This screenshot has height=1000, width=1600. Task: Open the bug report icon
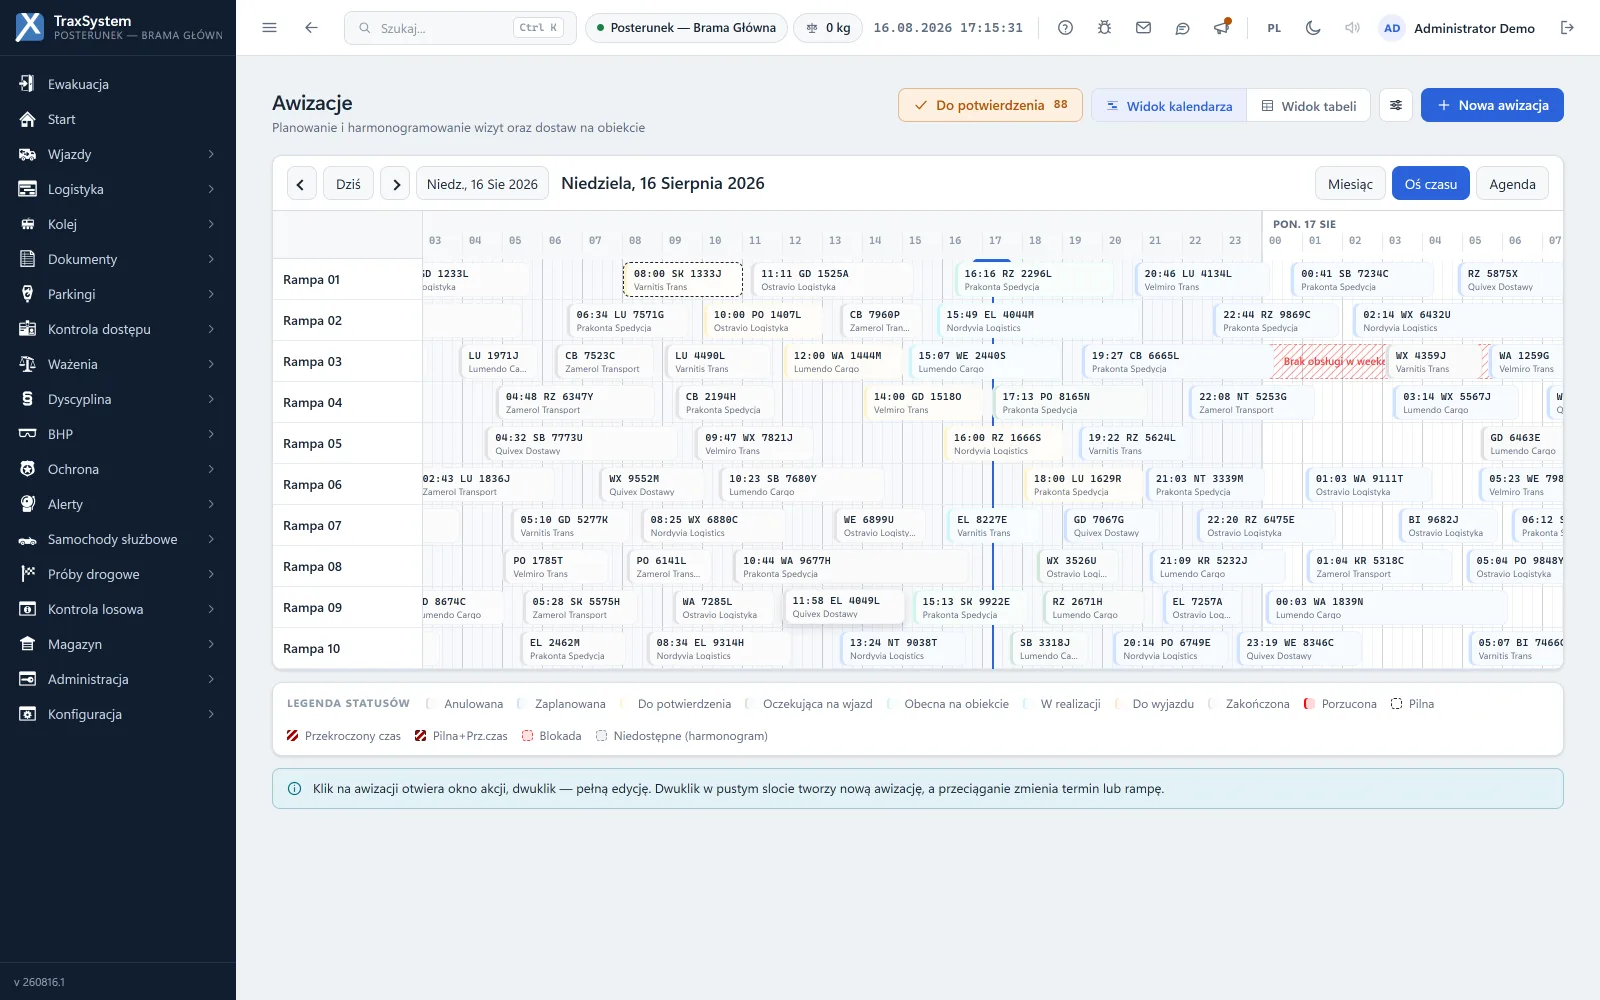[x=1104, y=28]
